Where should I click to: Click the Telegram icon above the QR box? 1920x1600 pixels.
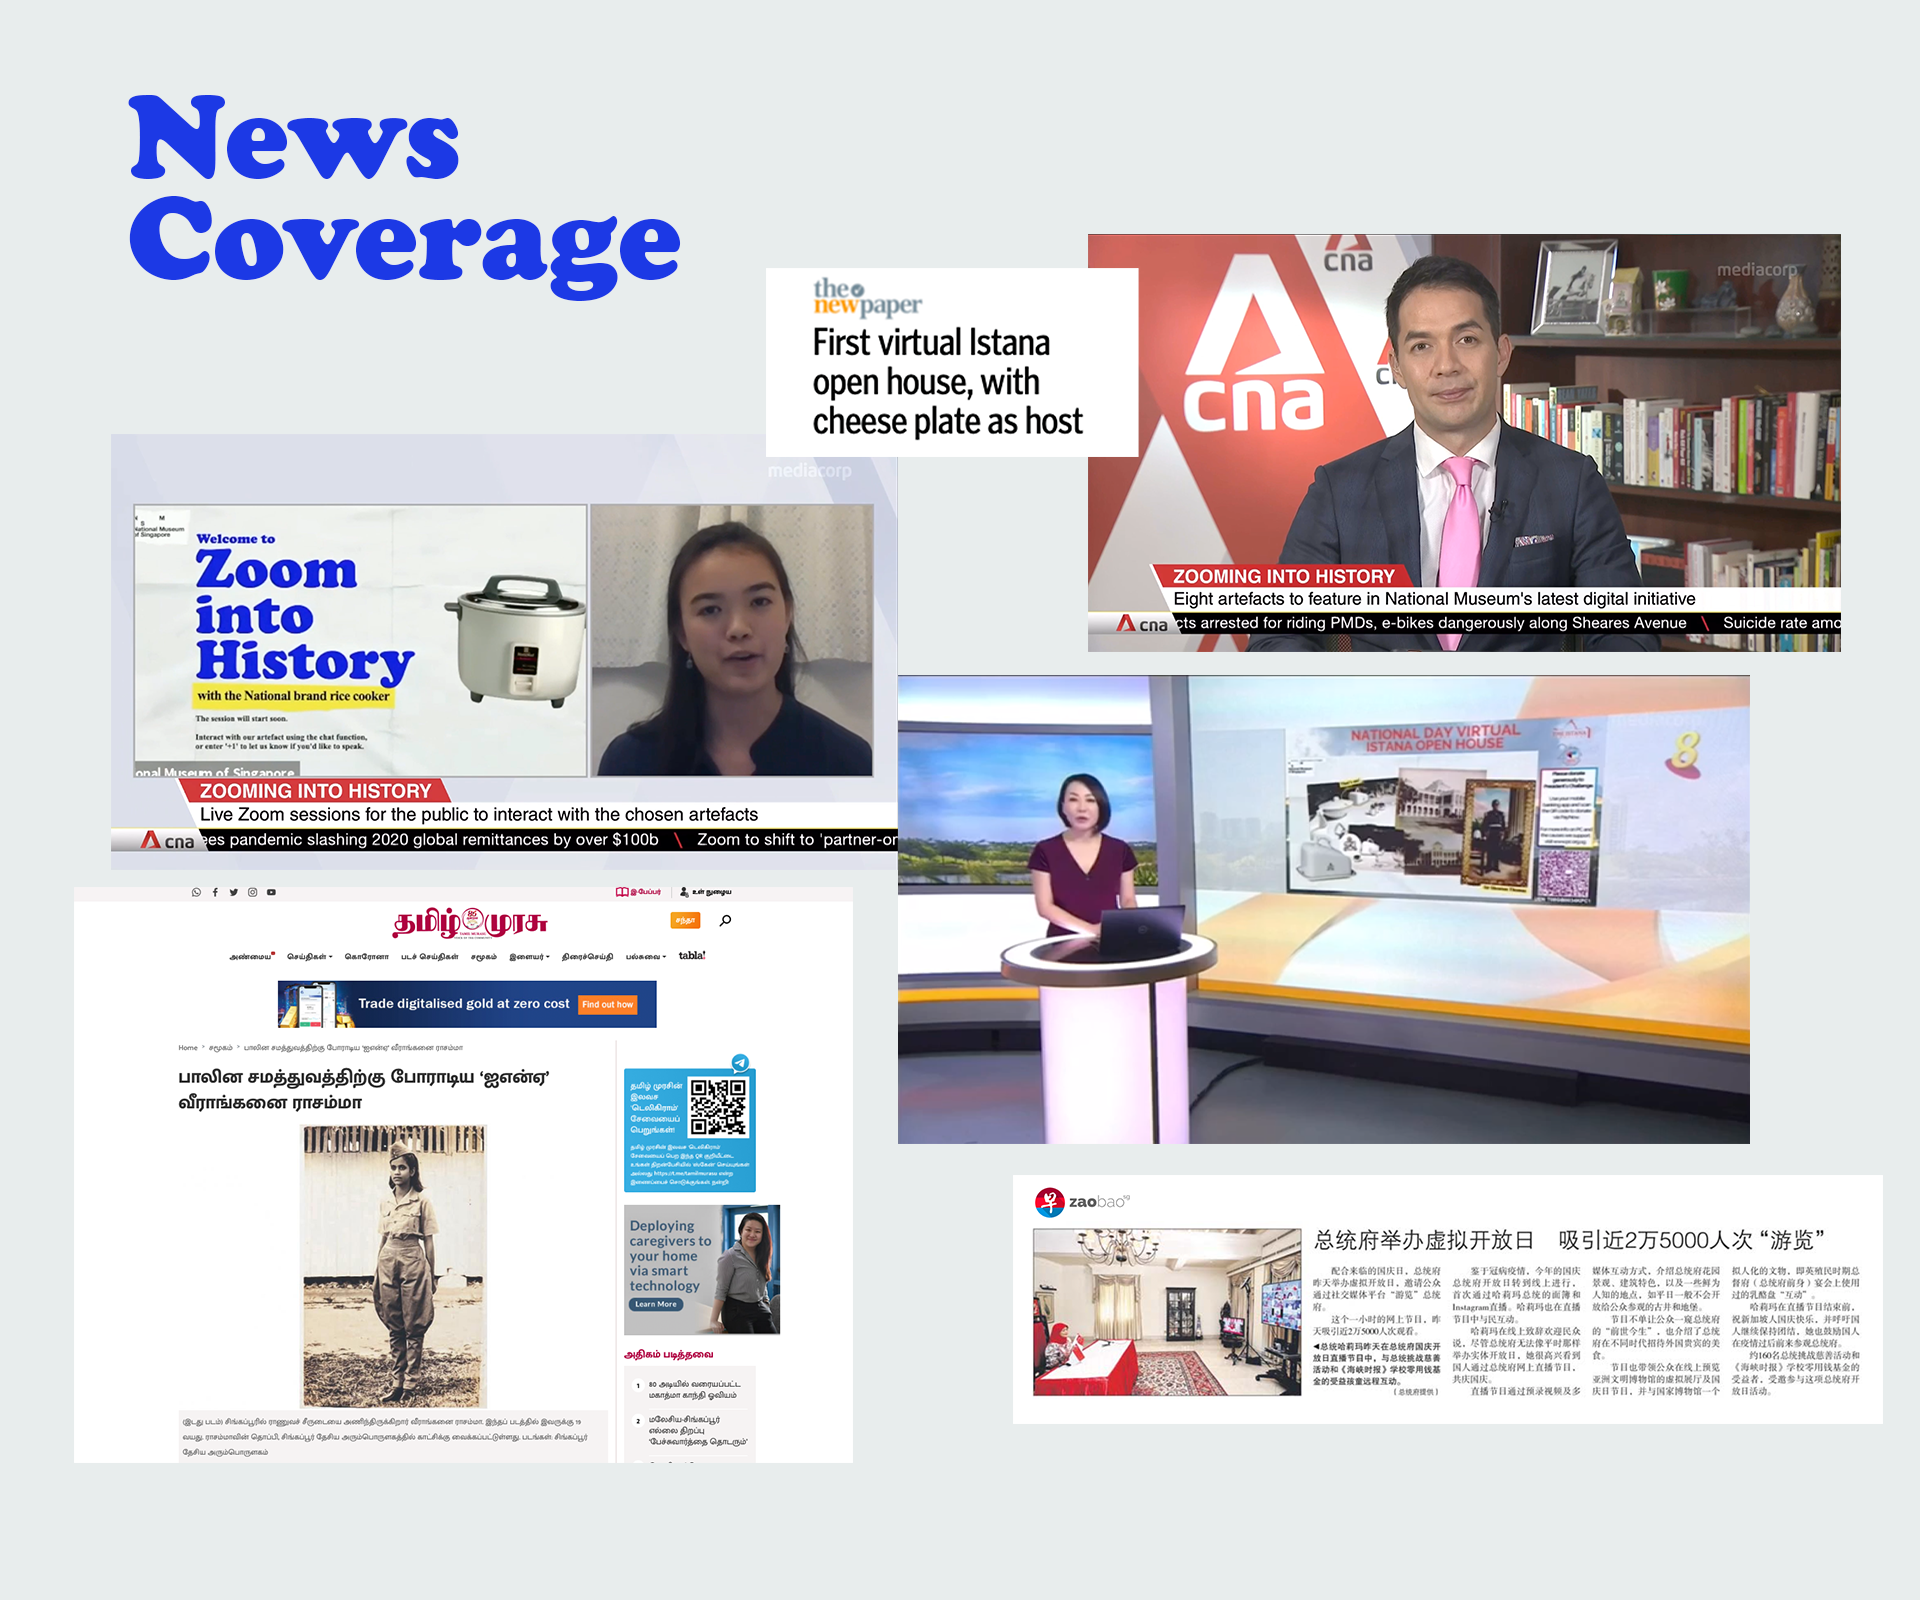(740, 1063)
